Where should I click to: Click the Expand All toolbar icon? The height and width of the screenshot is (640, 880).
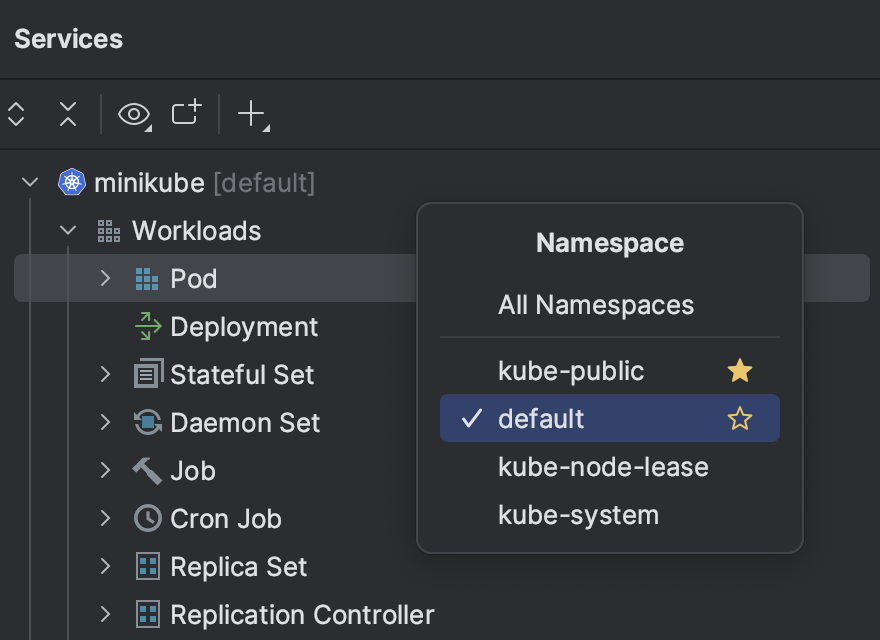click(16, 114)
